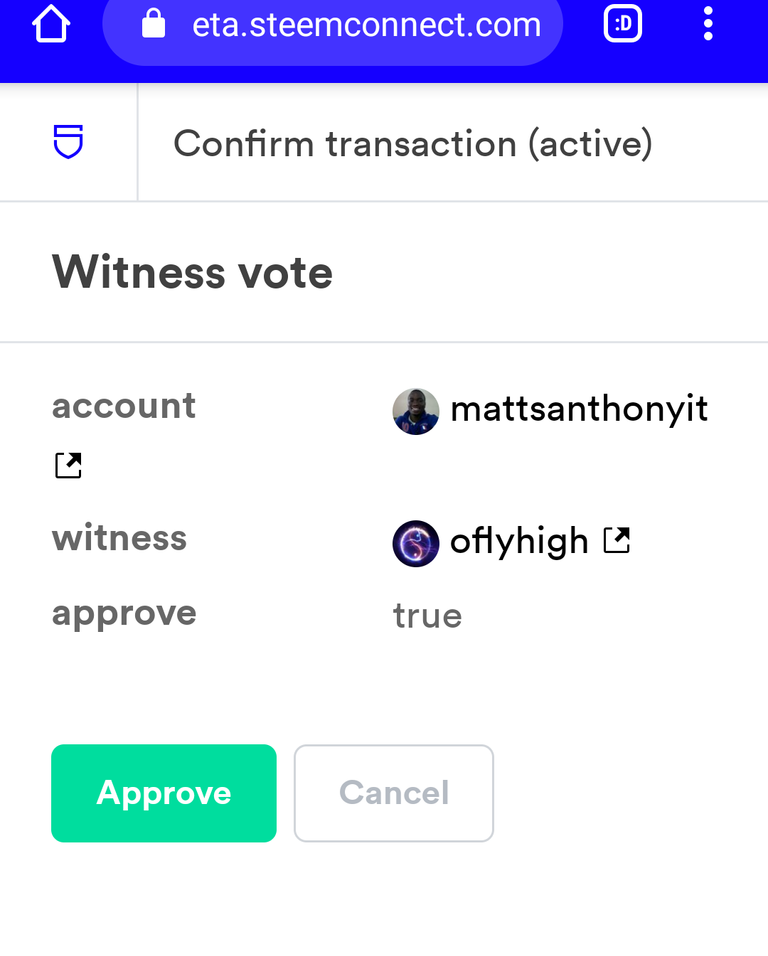Click the Witness vote heading

[192, 272]
